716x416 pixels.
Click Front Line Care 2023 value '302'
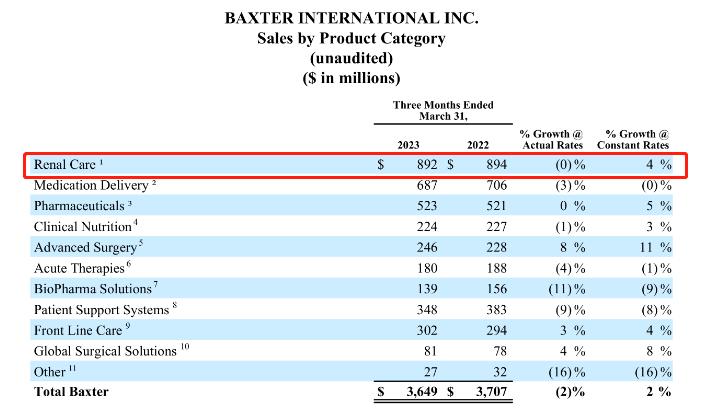click(427, 331)
